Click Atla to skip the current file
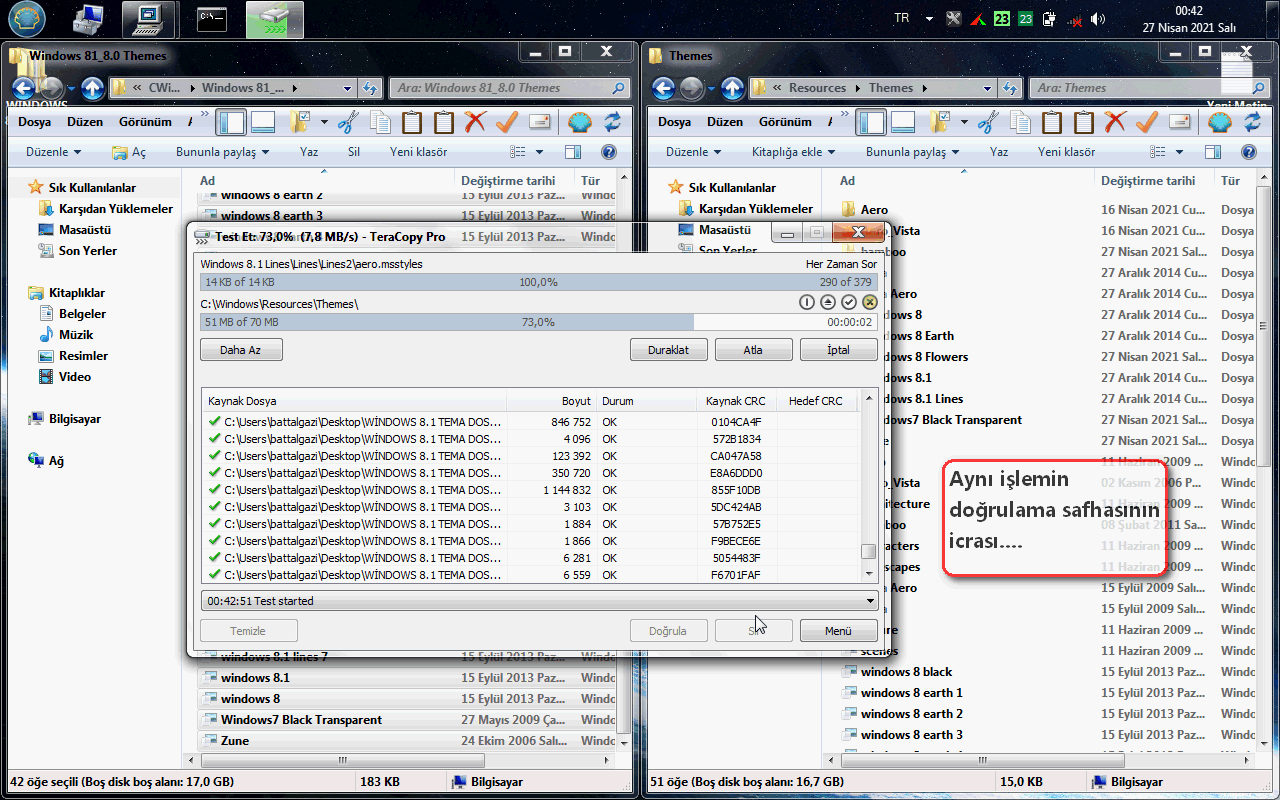 (753, 350)
